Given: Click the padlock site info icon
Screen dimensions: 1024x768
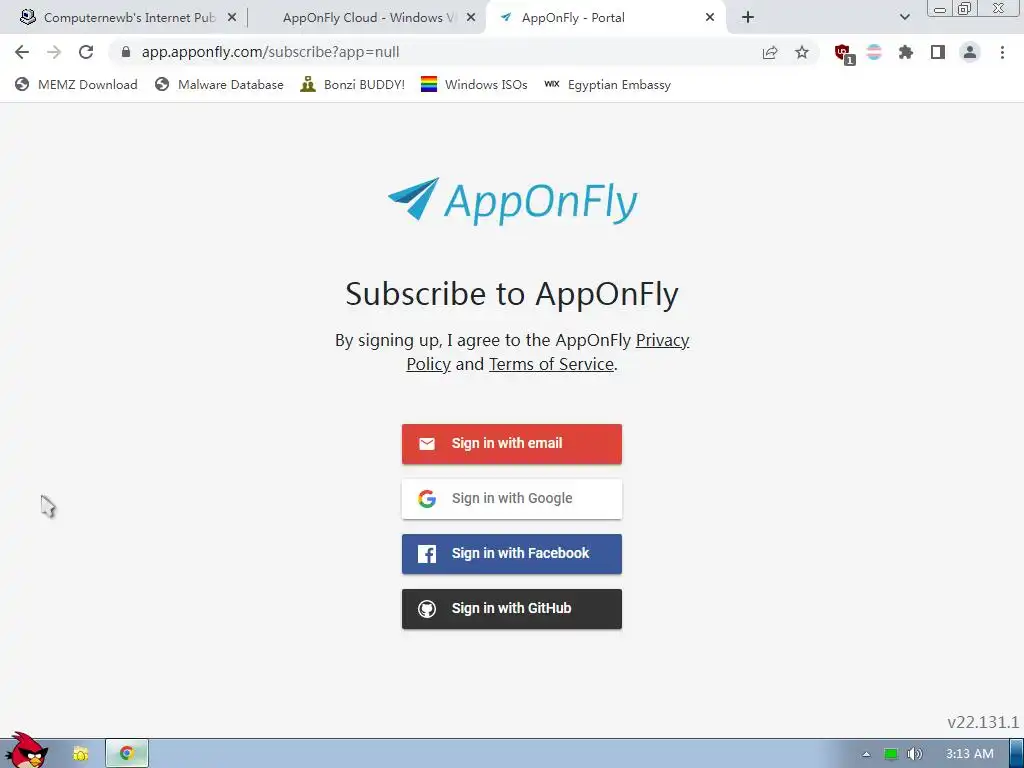Looking at the screenshot, I should tap(126, 52).
